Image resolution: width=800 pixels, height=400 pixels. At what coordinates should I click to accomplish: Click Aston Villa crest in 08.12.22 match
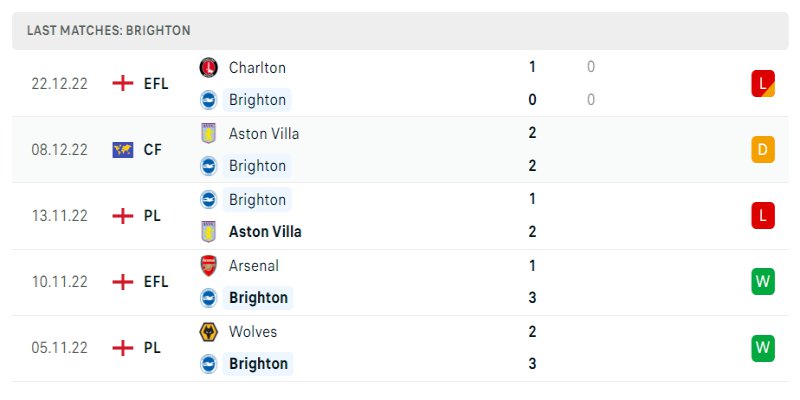pyautogui.click(x=209, y=133)
